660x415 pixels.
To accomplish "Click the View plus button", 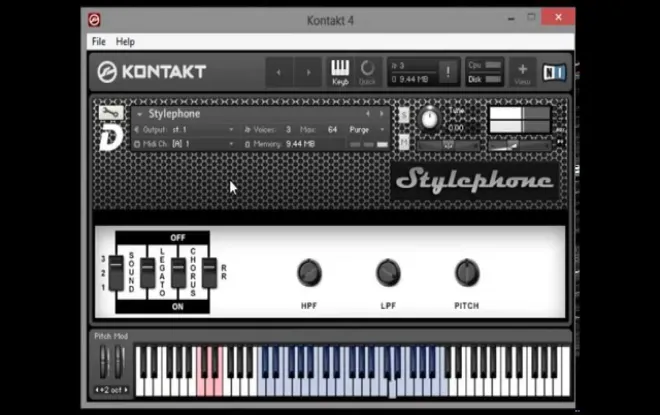I will 522,72.
